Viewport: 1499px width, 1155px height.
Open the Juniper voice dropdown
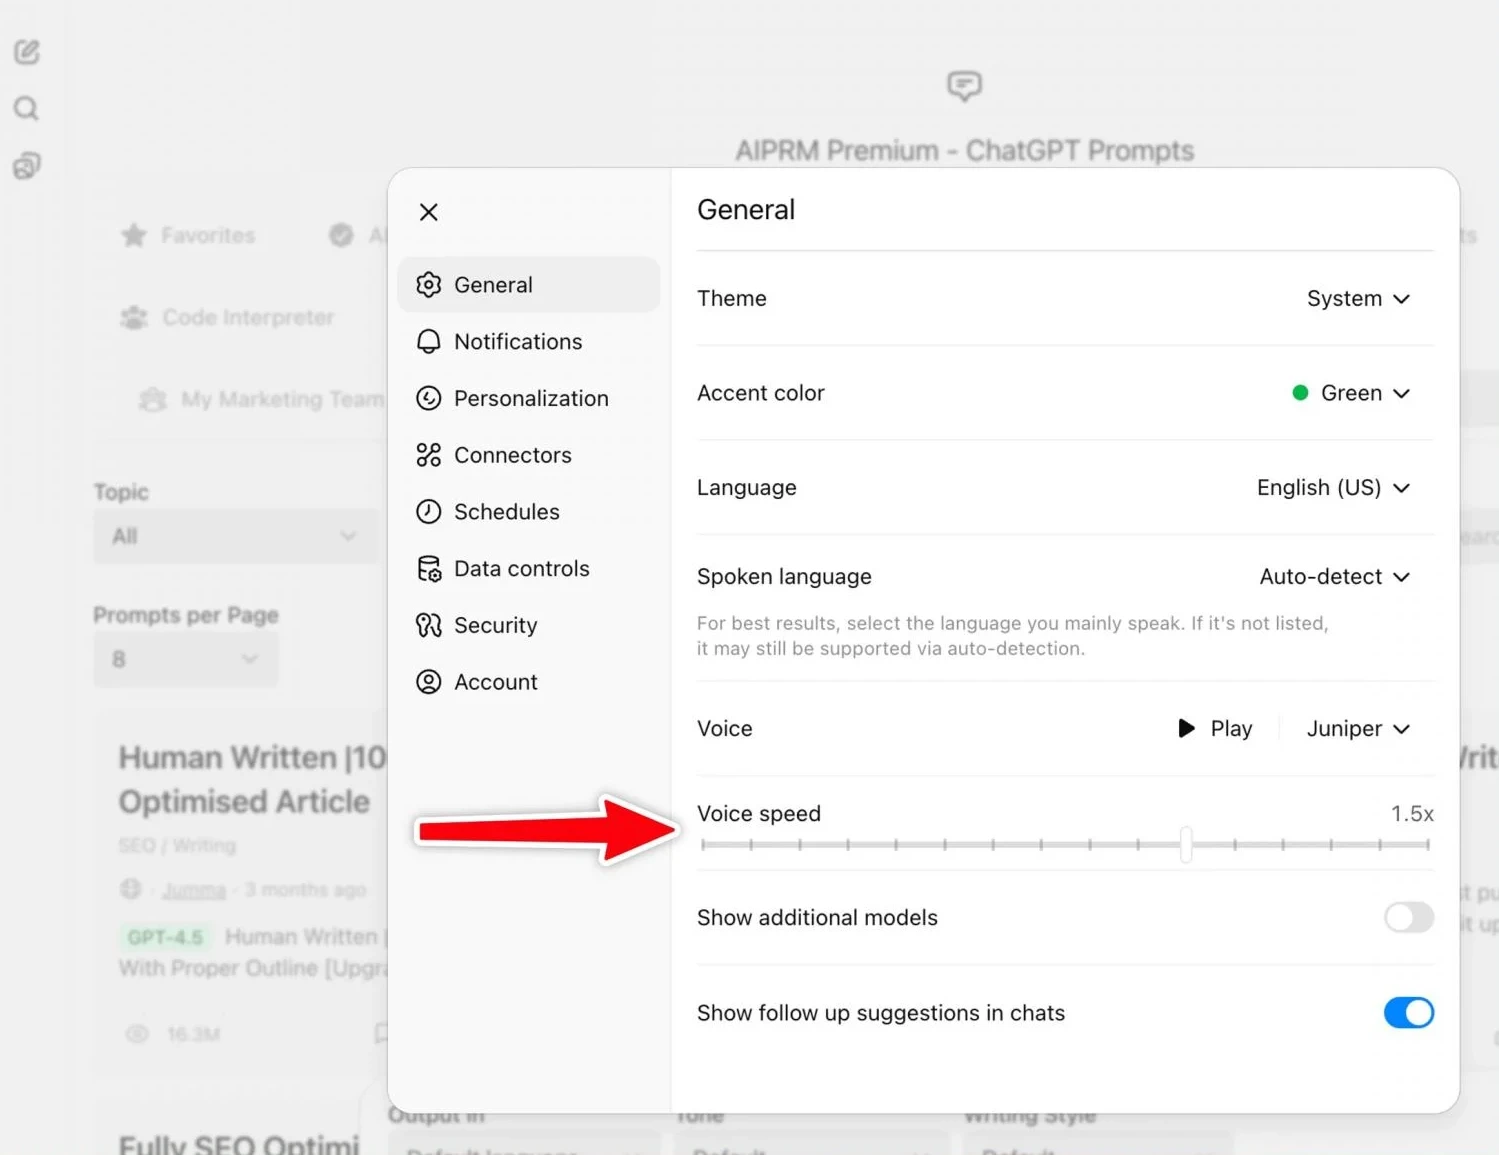pos(1358,728)
